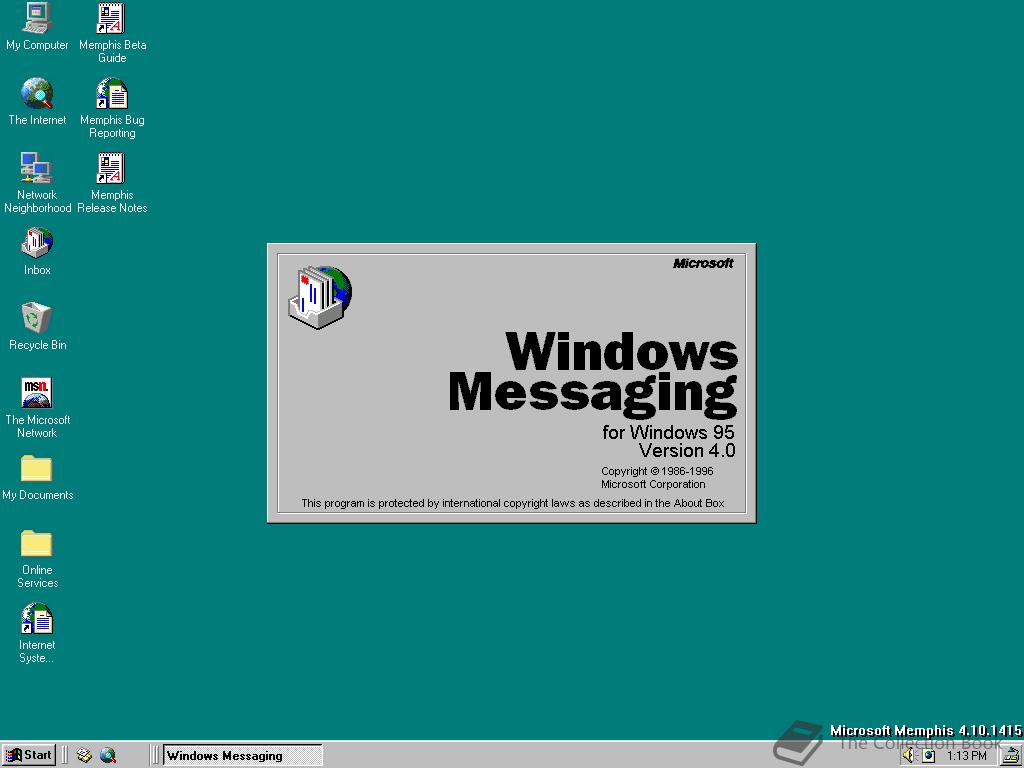Click the tray icon next to the volume speaker

click(x=929, y=756)
